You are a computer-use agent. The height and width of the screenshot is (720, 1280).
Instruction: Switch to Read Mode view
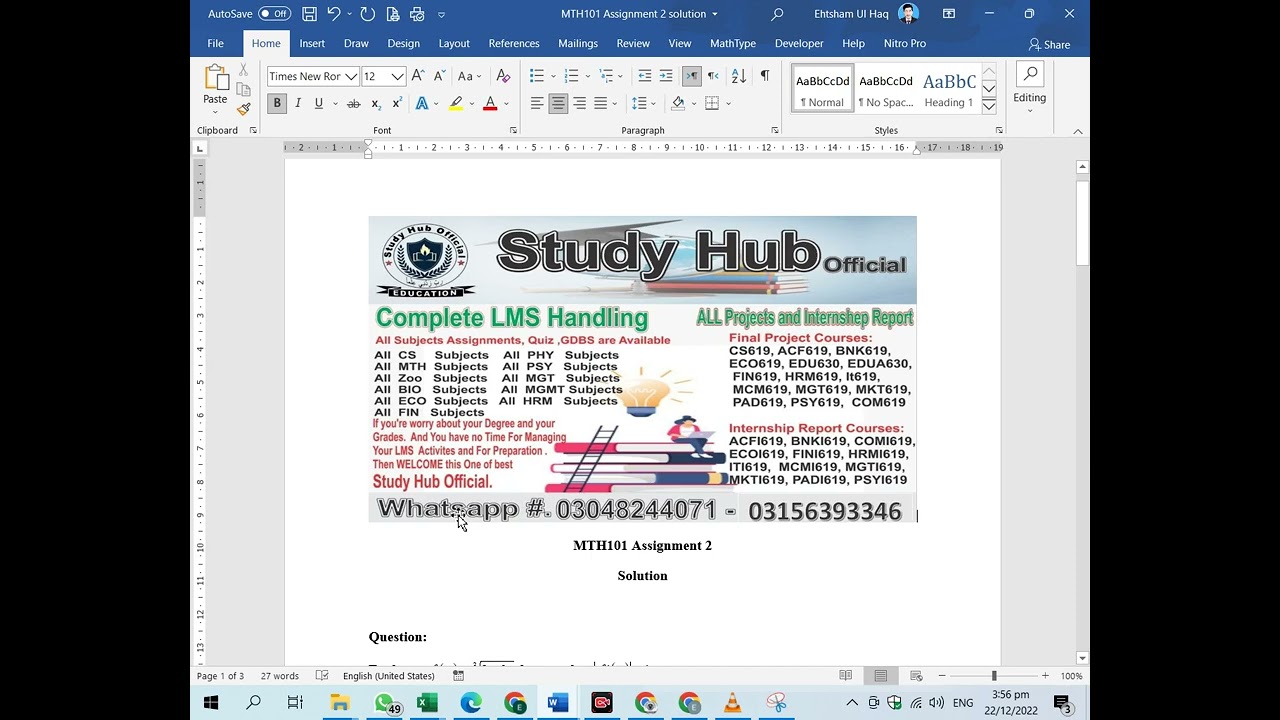[x=846, y=676]
